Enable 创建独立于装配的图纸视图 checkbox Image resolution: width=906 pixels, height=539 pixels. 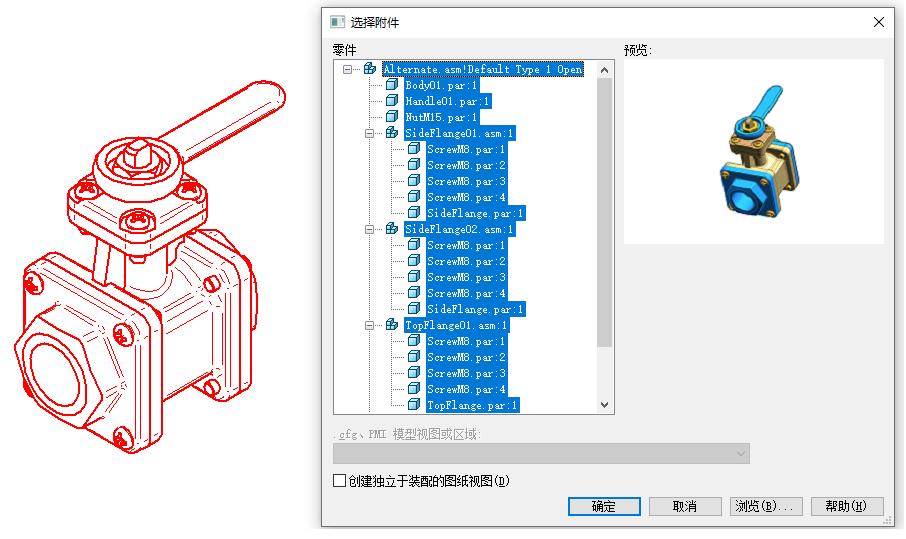pos(340,481)
